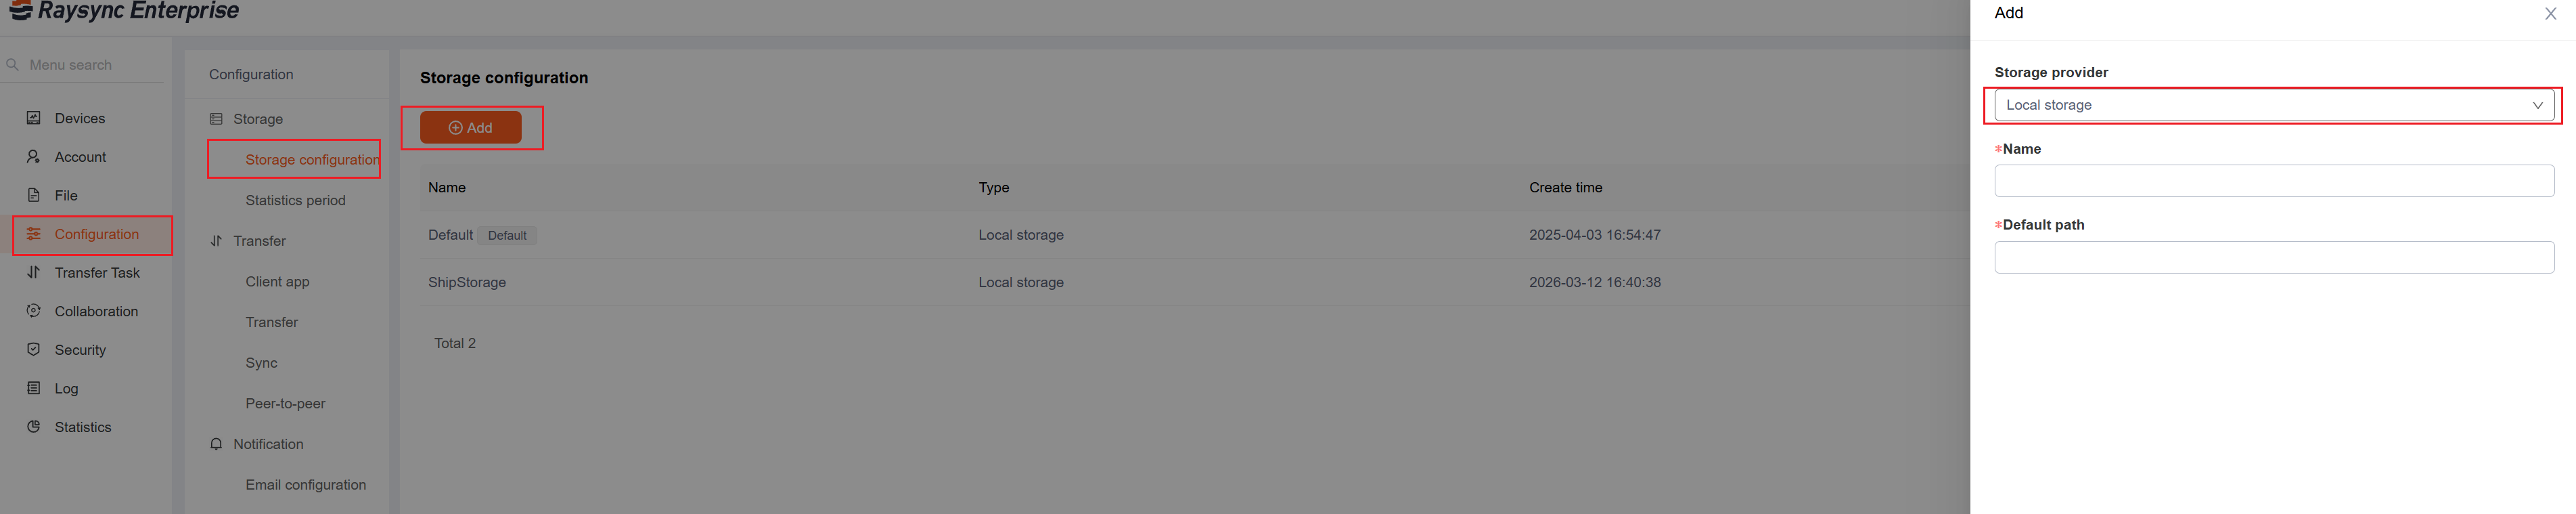Click the Log list icon
This screenshot has height=514, width=2576.
point(34,388)
